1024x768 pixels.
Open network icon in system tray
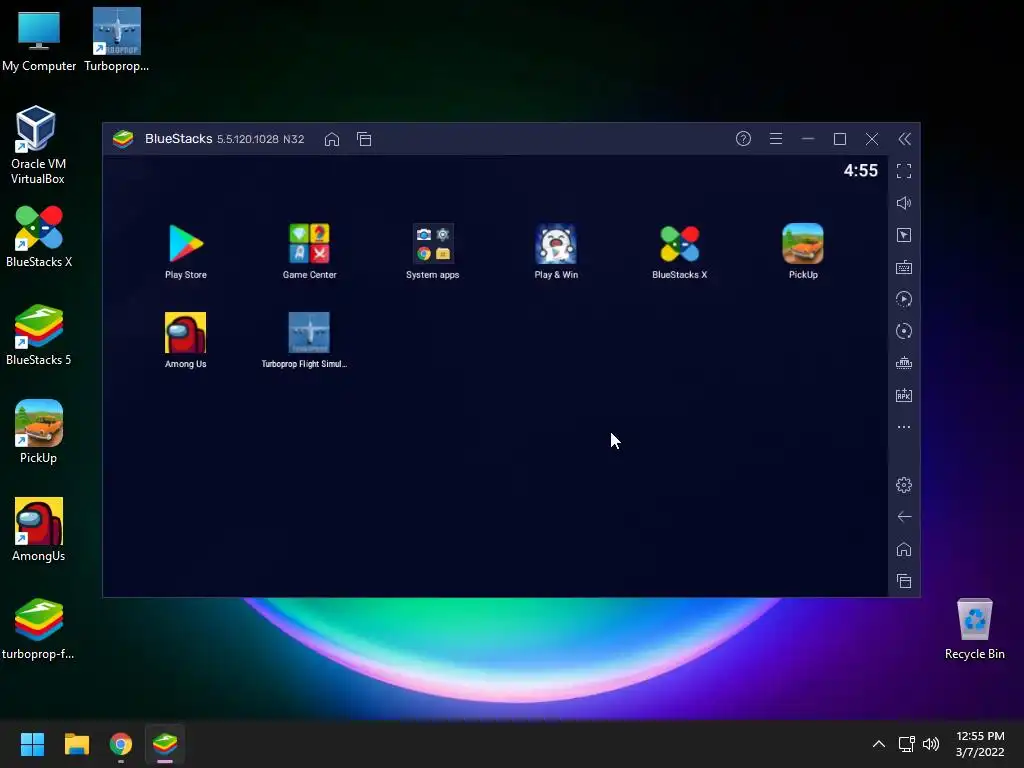click(906, 744)
